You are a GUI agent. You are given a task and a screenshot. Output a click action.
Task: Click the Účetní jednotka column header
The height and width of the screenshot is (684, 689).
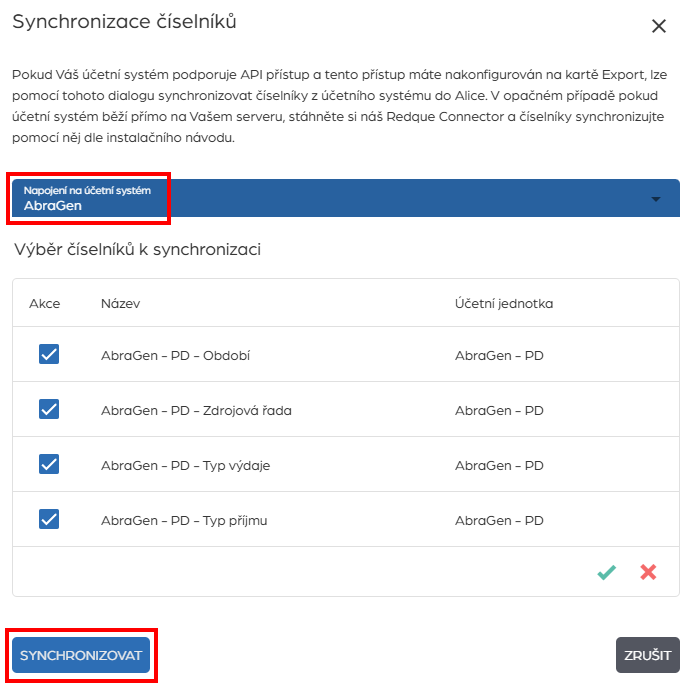click(504, 303)
